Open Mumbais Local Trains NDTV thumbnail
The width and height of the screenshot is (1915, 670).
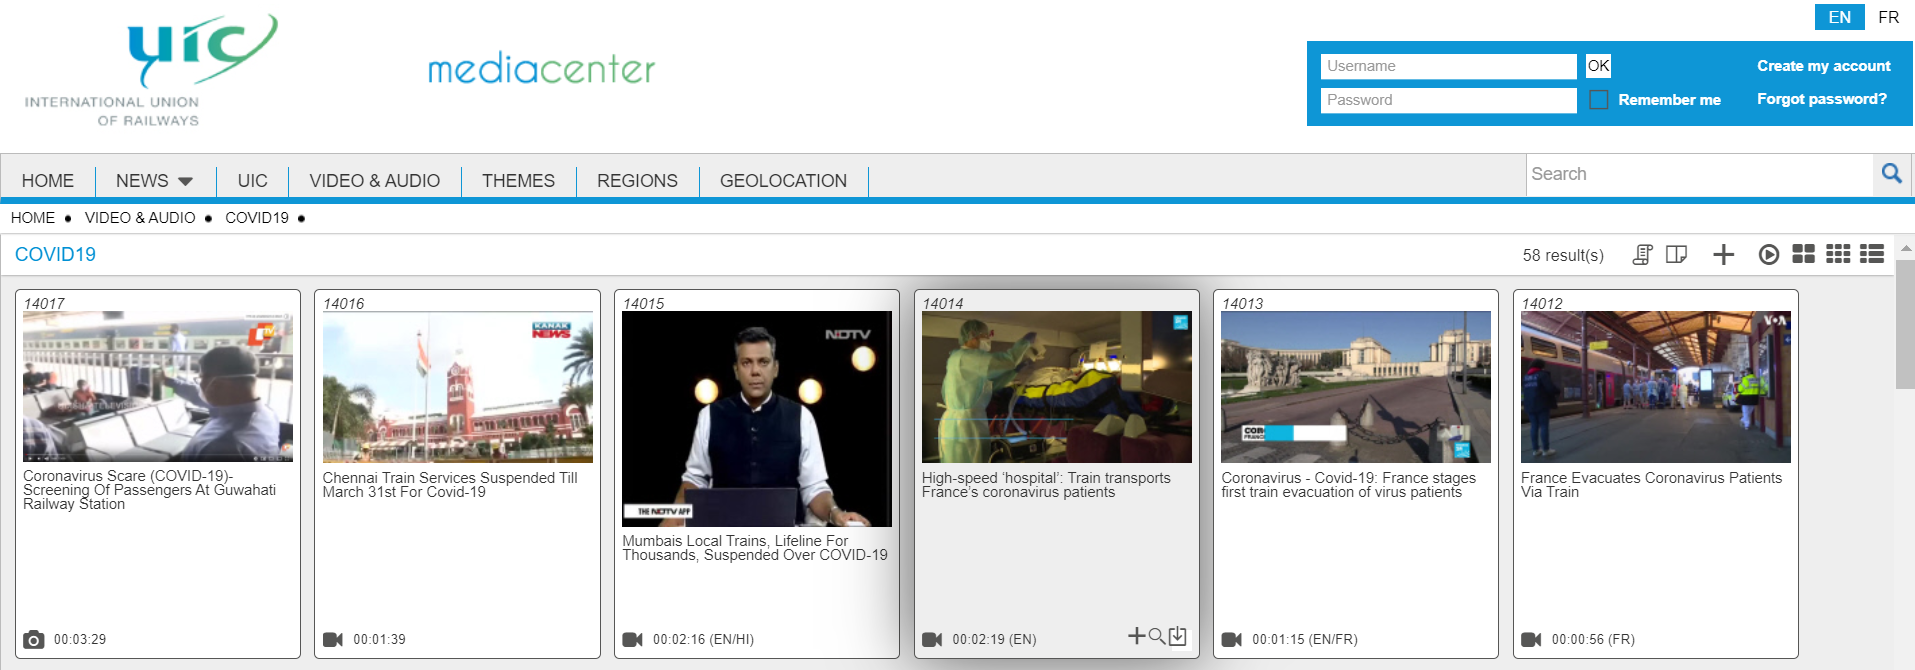[757, 419]
